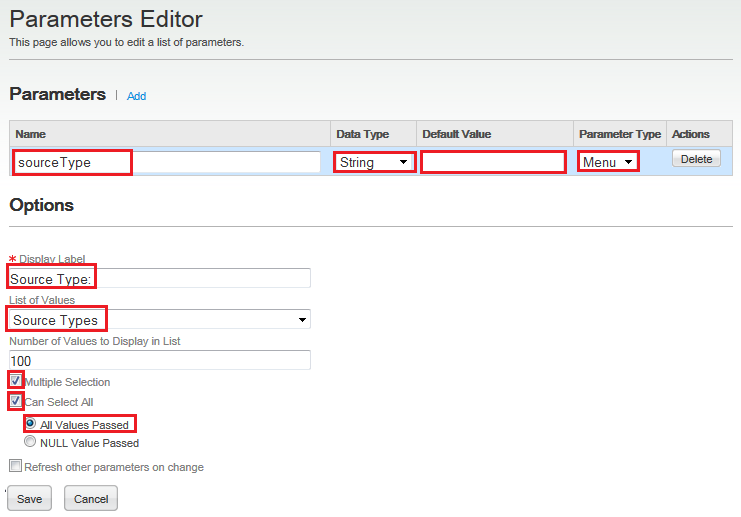This screenshot has height=517, width=741.
Task: Delete the sourceType parameter
Action: pos(696,159)
